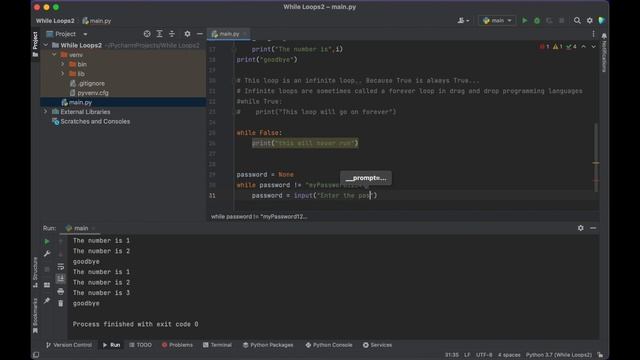Open Search Everywhere magnifier icon
Viewport: 640px width, 360px height.
click(x=577, y=20)
